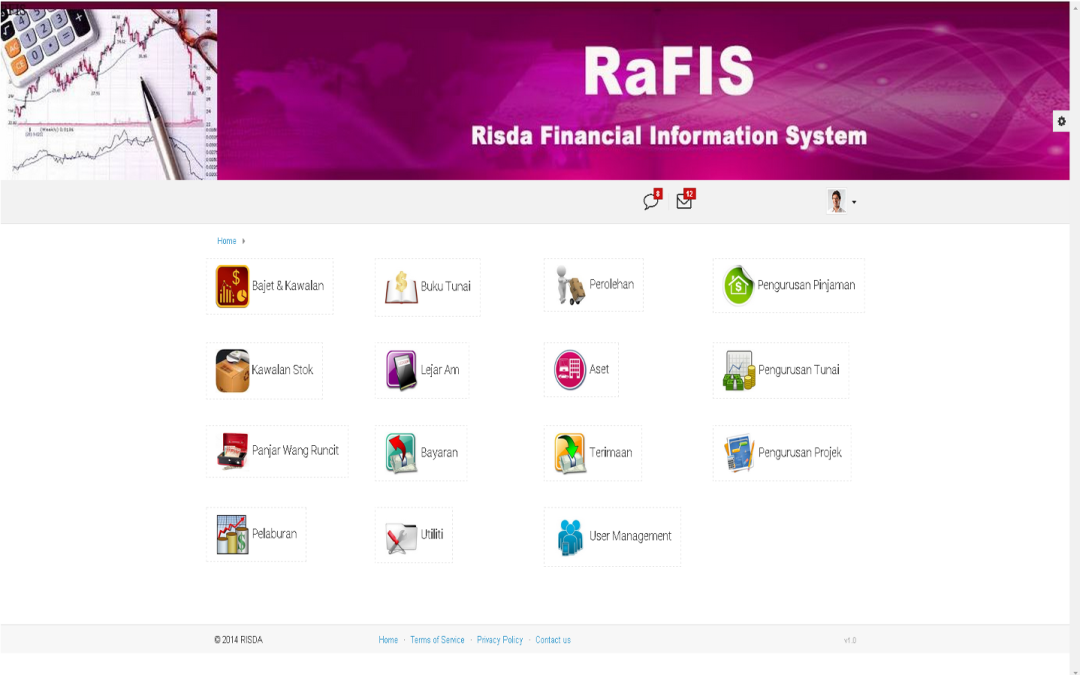Open the chat notifications bubble icon
This screenshot has width=1080, height=675.
[651, 202]
